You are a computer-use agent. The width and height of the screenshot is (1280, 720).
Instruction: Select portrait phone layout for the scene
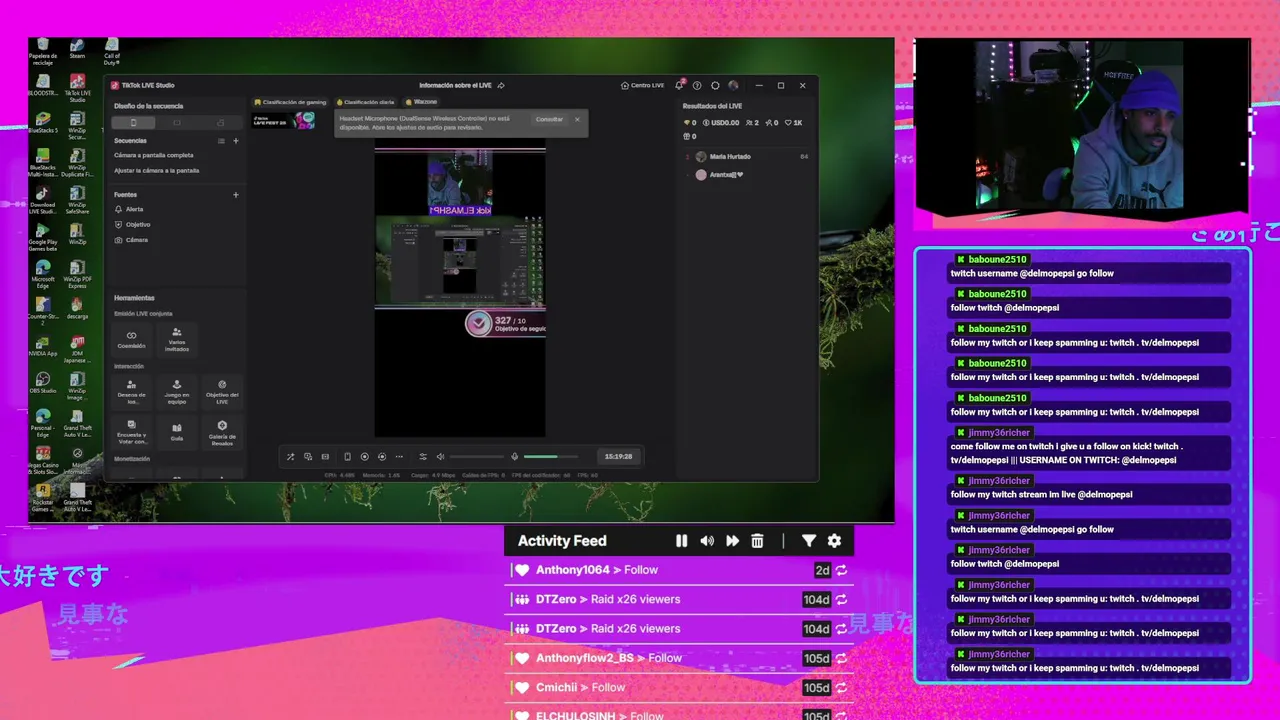click(133, 123)
